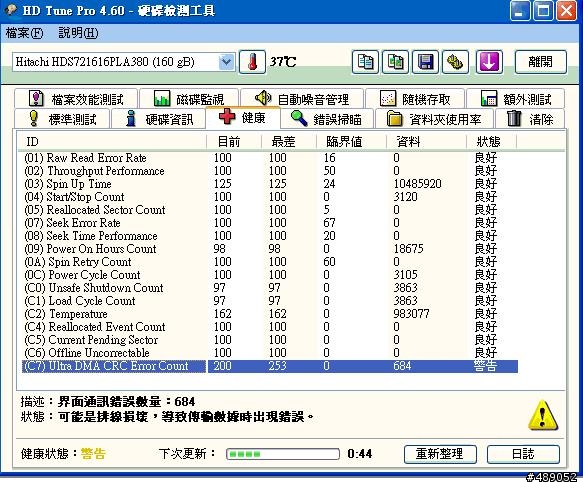Image resolution: width=583 pixels, height=485 pixels.
Task: Select the (09) Power On Hours Count row
Action: tap(270, 249)
